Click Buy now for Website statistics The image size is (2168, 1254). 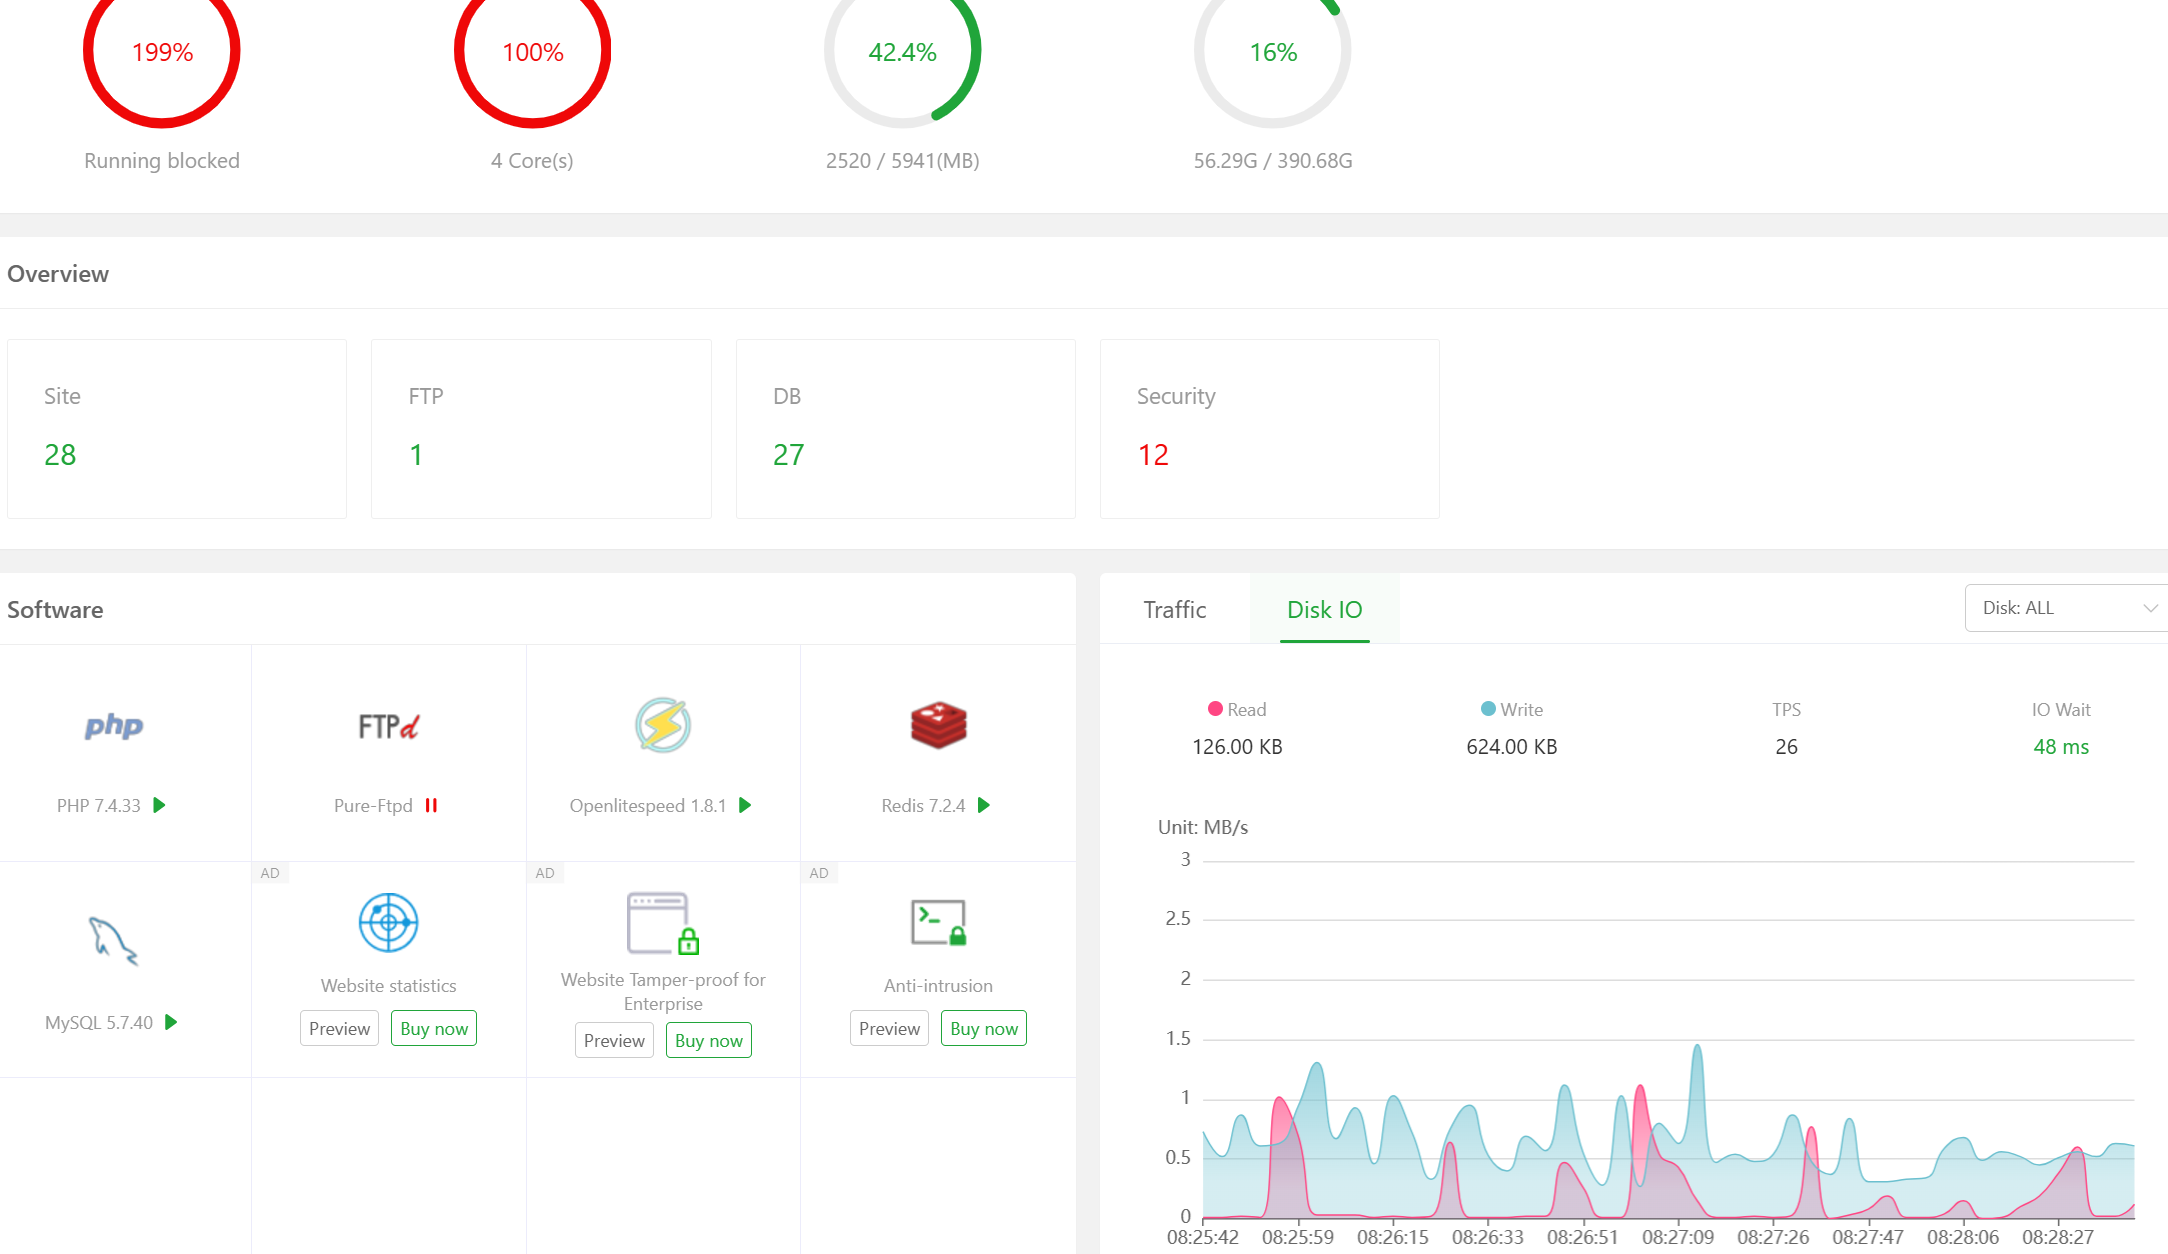coord(433,1028)
